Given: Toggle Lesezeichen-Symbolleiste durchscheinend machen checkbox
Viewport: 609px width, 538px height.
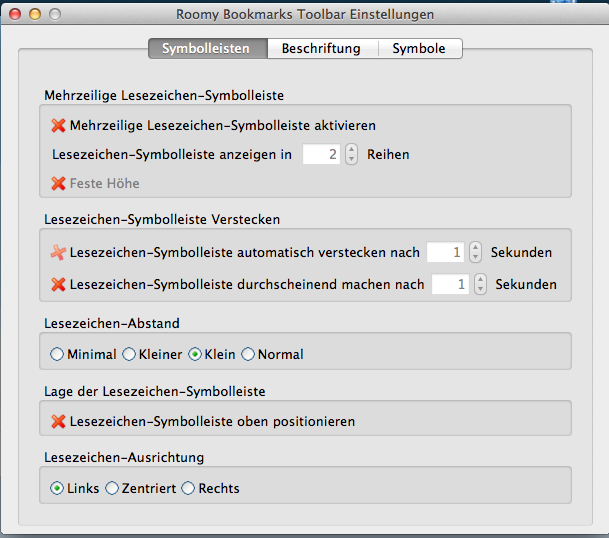Looking at the screenshot, I should pyautogui.click(x=58, y=284).
